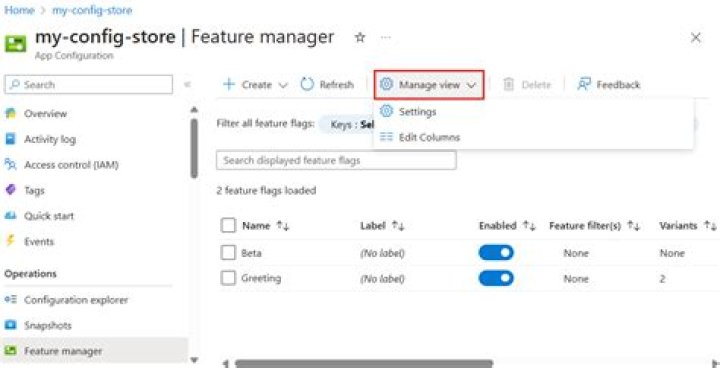Image resolution: width=720 pixels, height=368 pixels.
Task: Click the Refresh circular arrow icon
Action: point(307,85)
